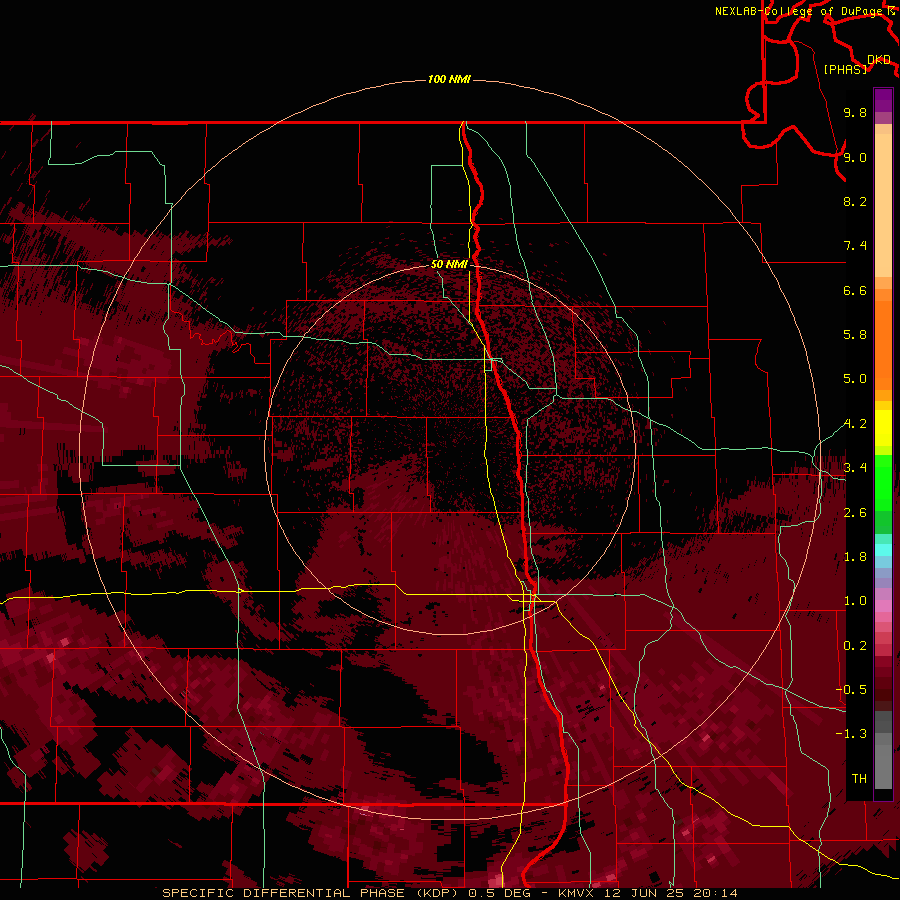The width and height of the screenshot is (900, 900).
Task: Click the (KDP) product code in caption
Action: coord(438,893)
